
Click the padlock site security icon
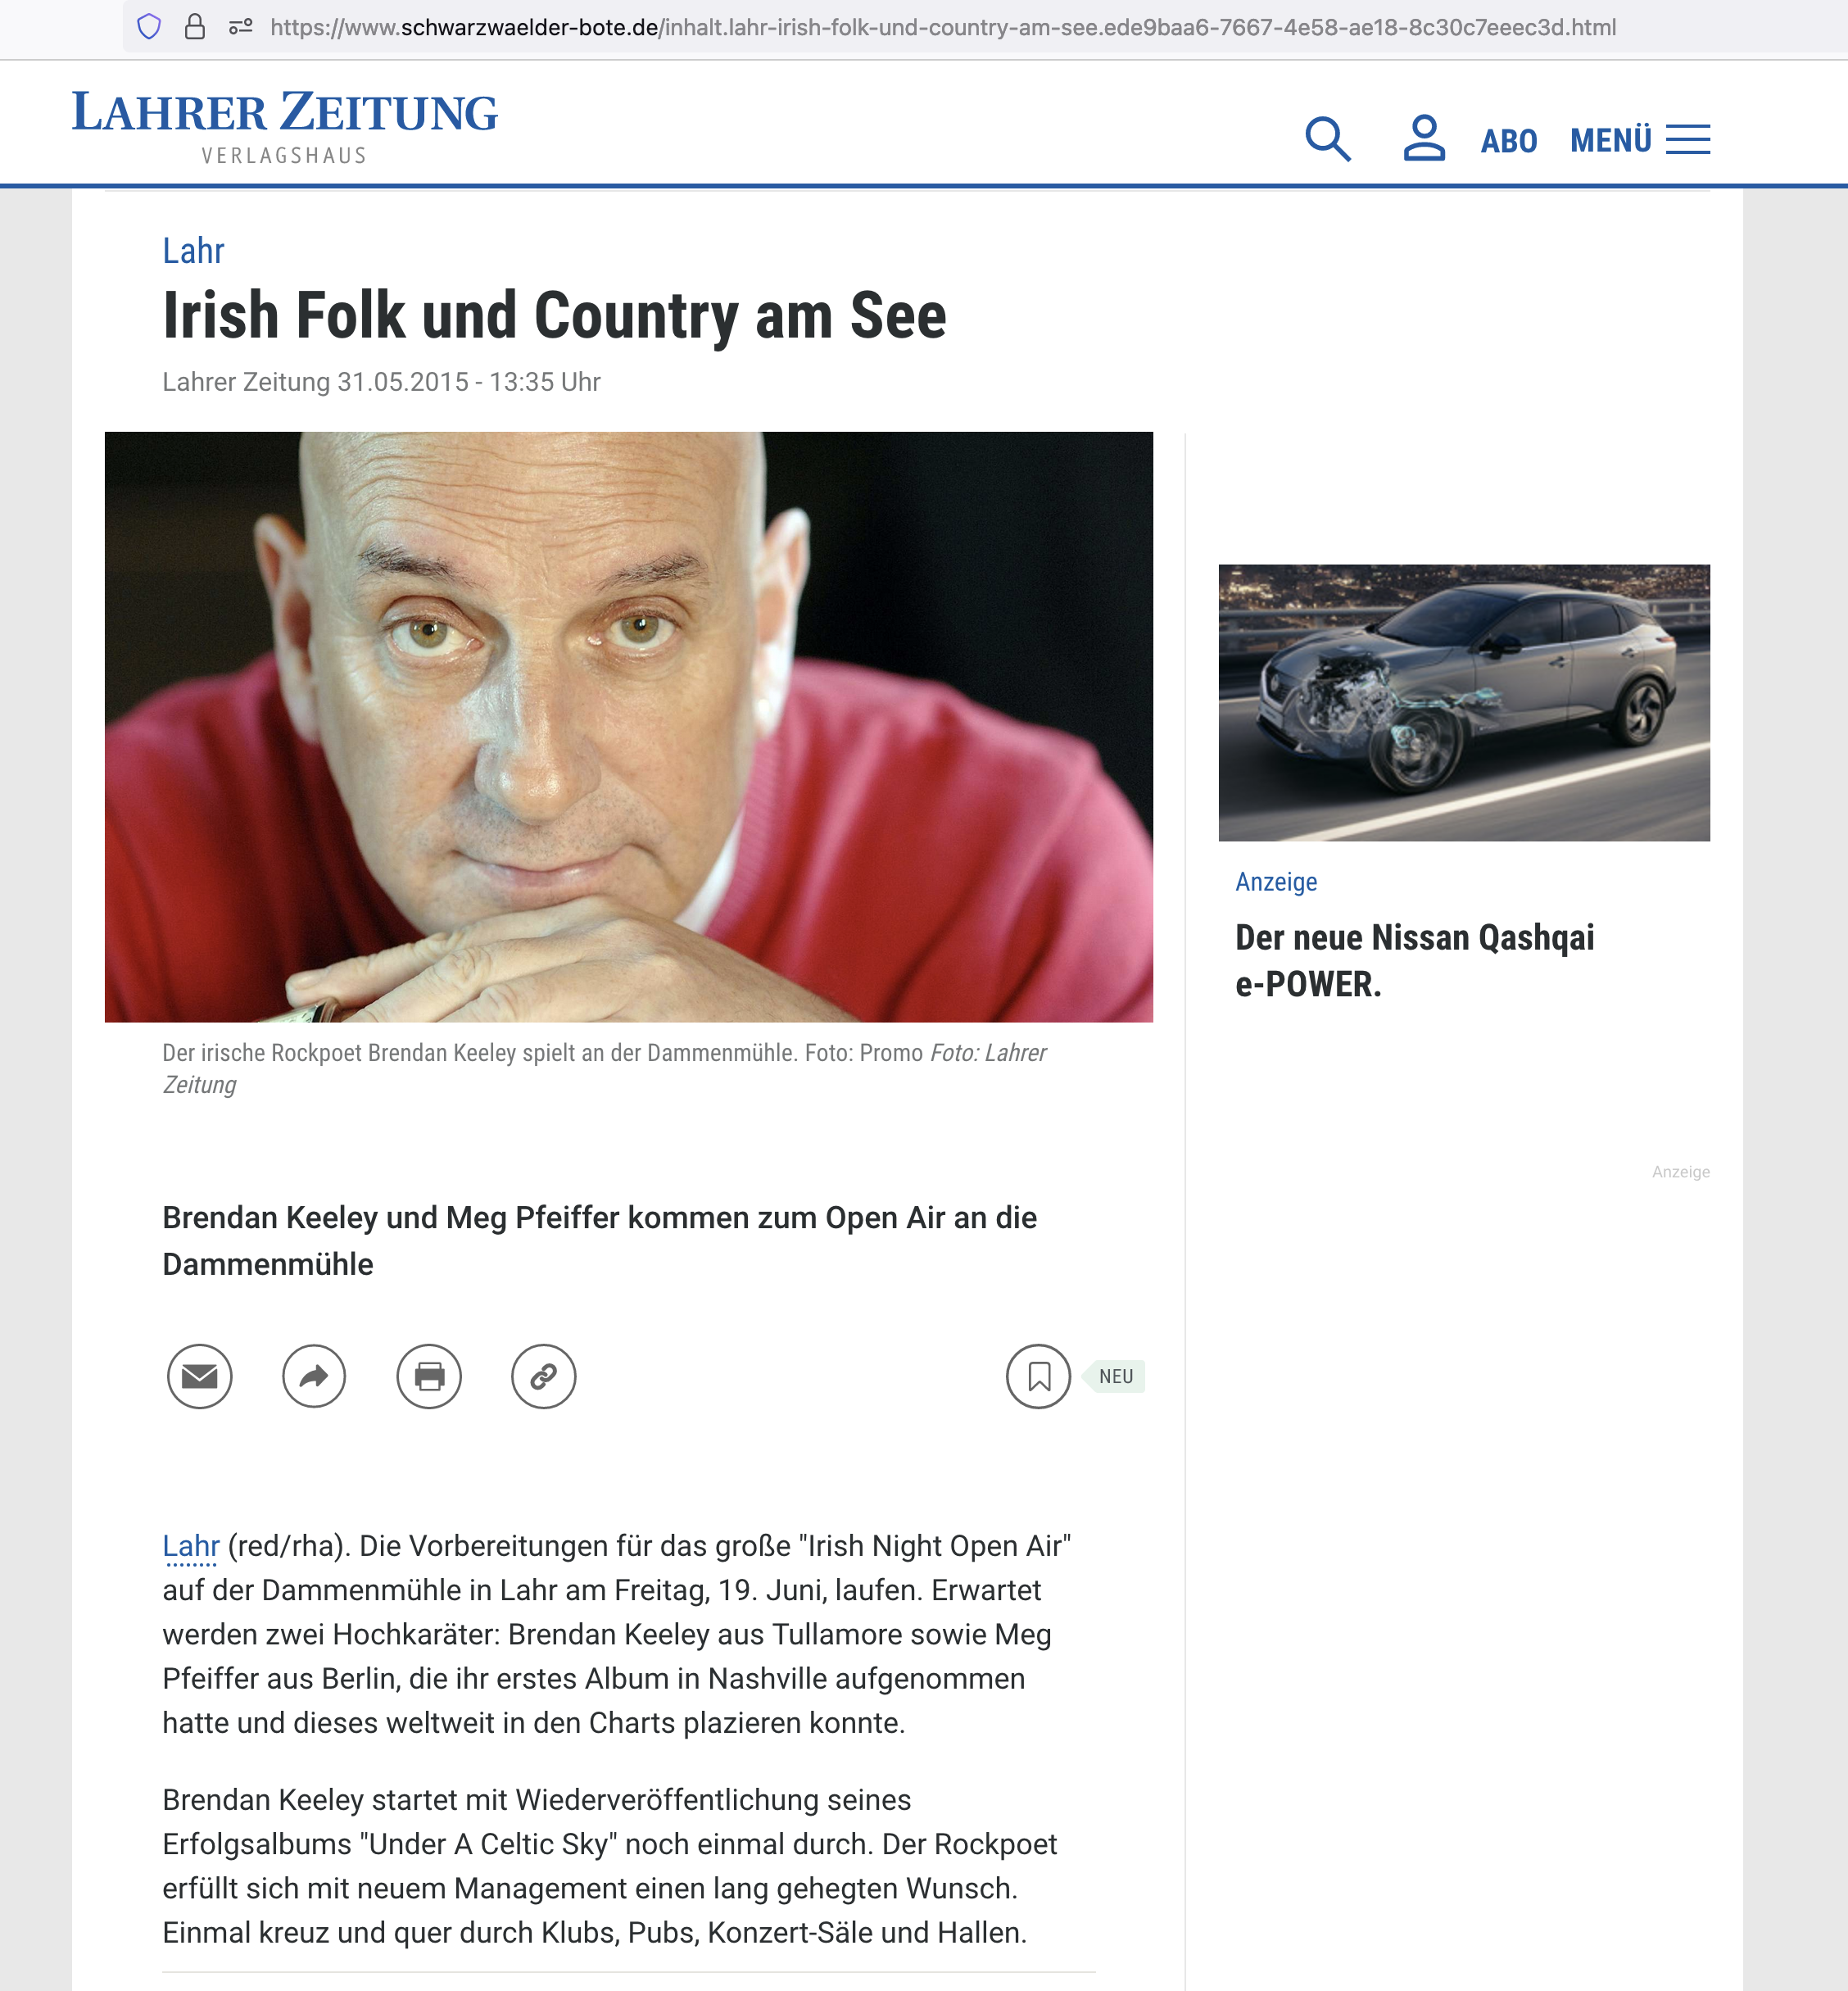tap(195, 27)
